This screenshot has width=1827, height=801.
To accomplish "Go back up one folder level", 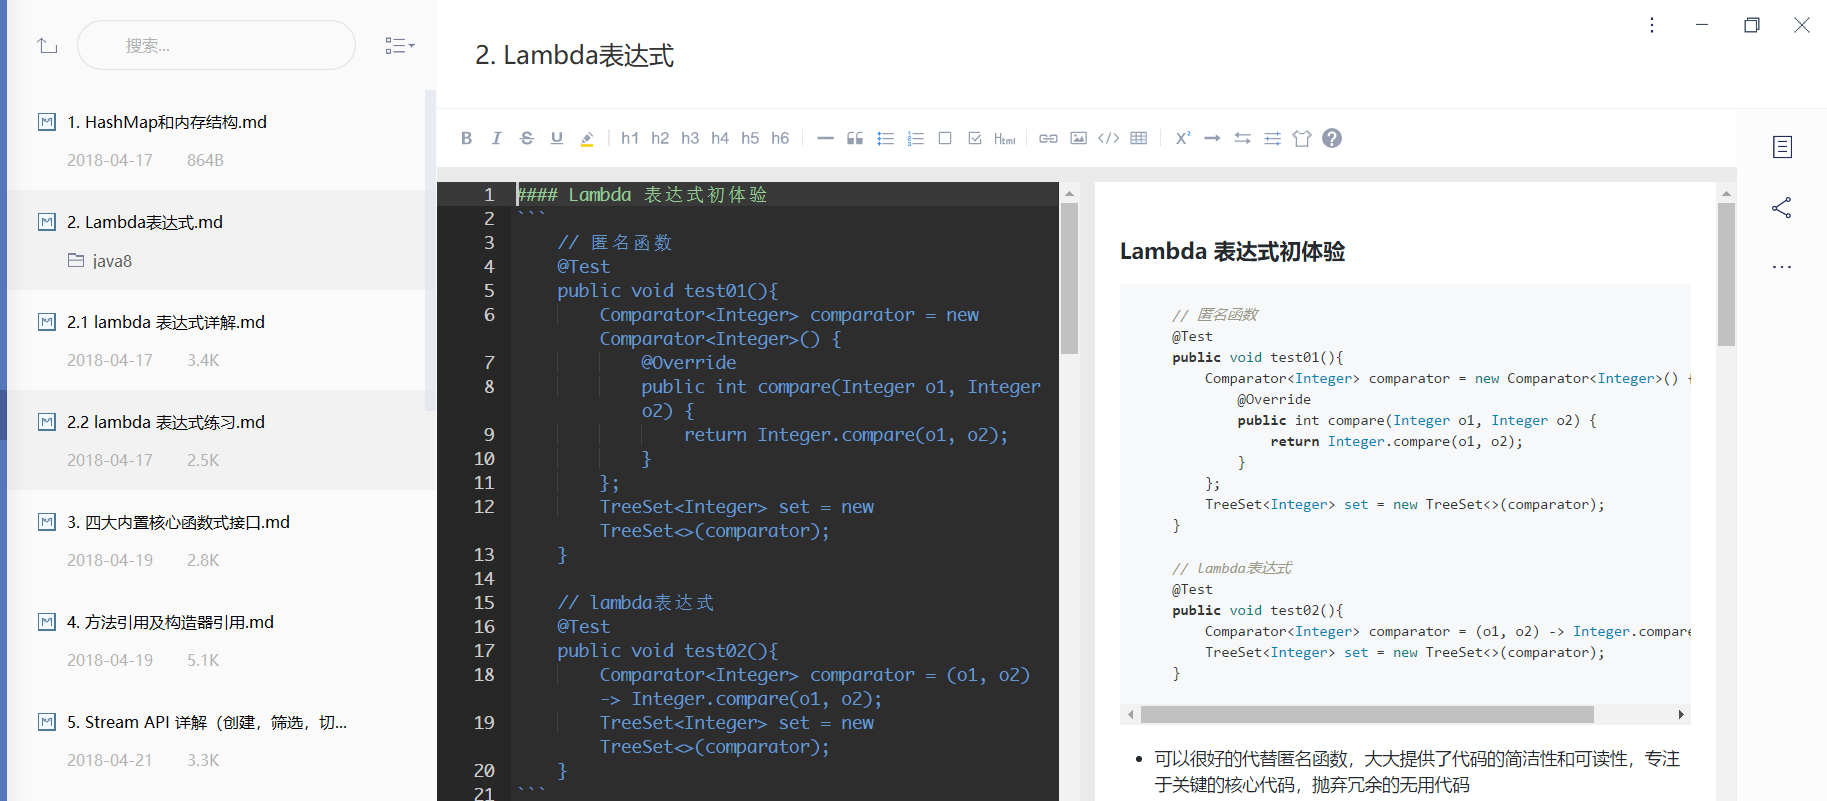I will click(x=47, y=45).
